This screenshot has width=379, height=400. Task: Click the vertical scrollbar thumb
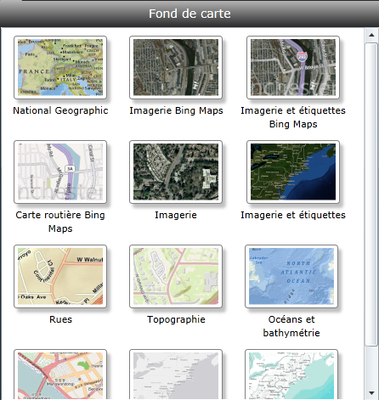coord(371,194)
